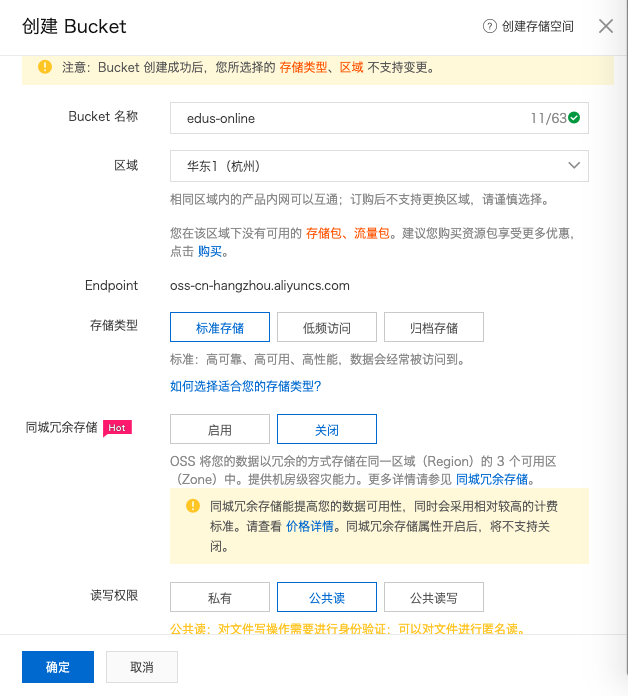628x696 pixels.
Task: Open 如何选择适合您的存储类型 link
Action: [x=245, y=386]
